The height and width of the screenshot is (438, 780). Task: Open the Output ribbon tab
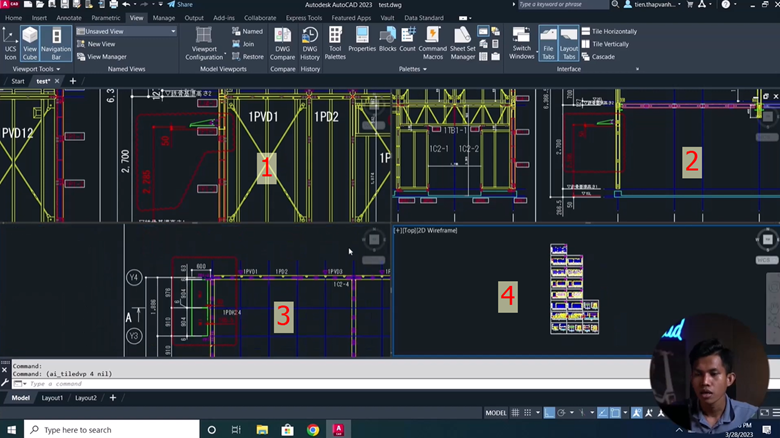coord(194,17)
